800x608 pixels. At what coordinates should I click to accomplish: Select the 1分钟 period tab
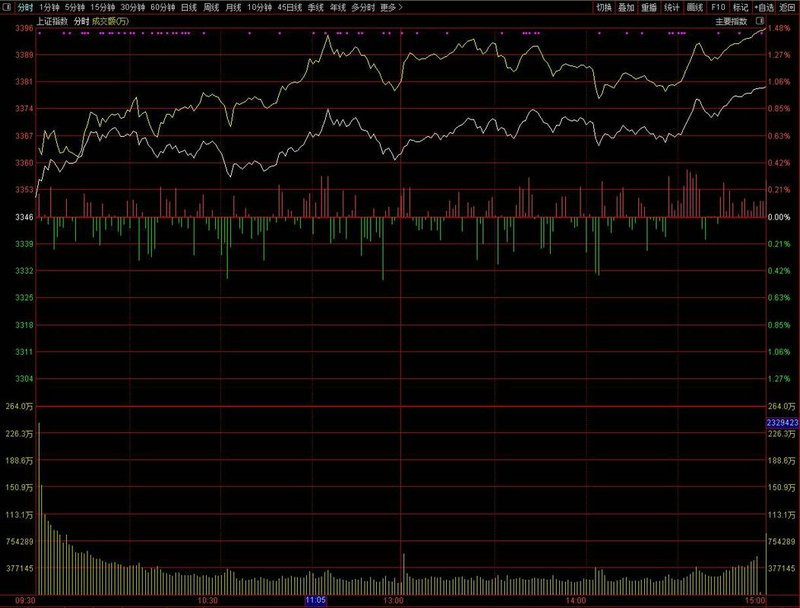tap(48, 7)
